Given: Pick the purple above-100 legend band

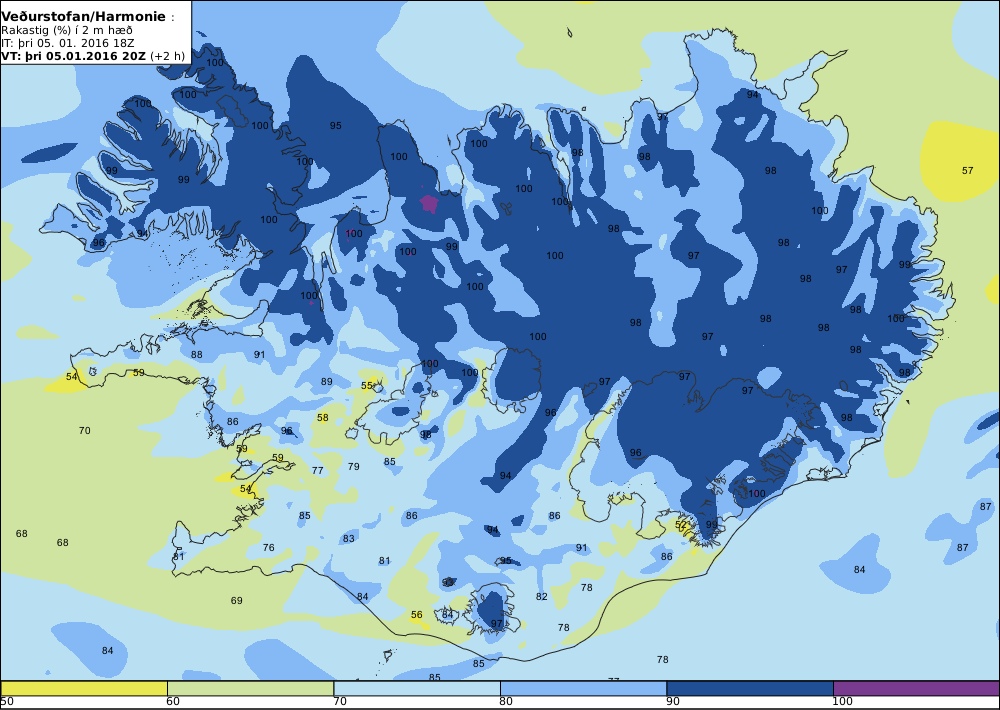Looking at the screenshot, I should 916,688.
